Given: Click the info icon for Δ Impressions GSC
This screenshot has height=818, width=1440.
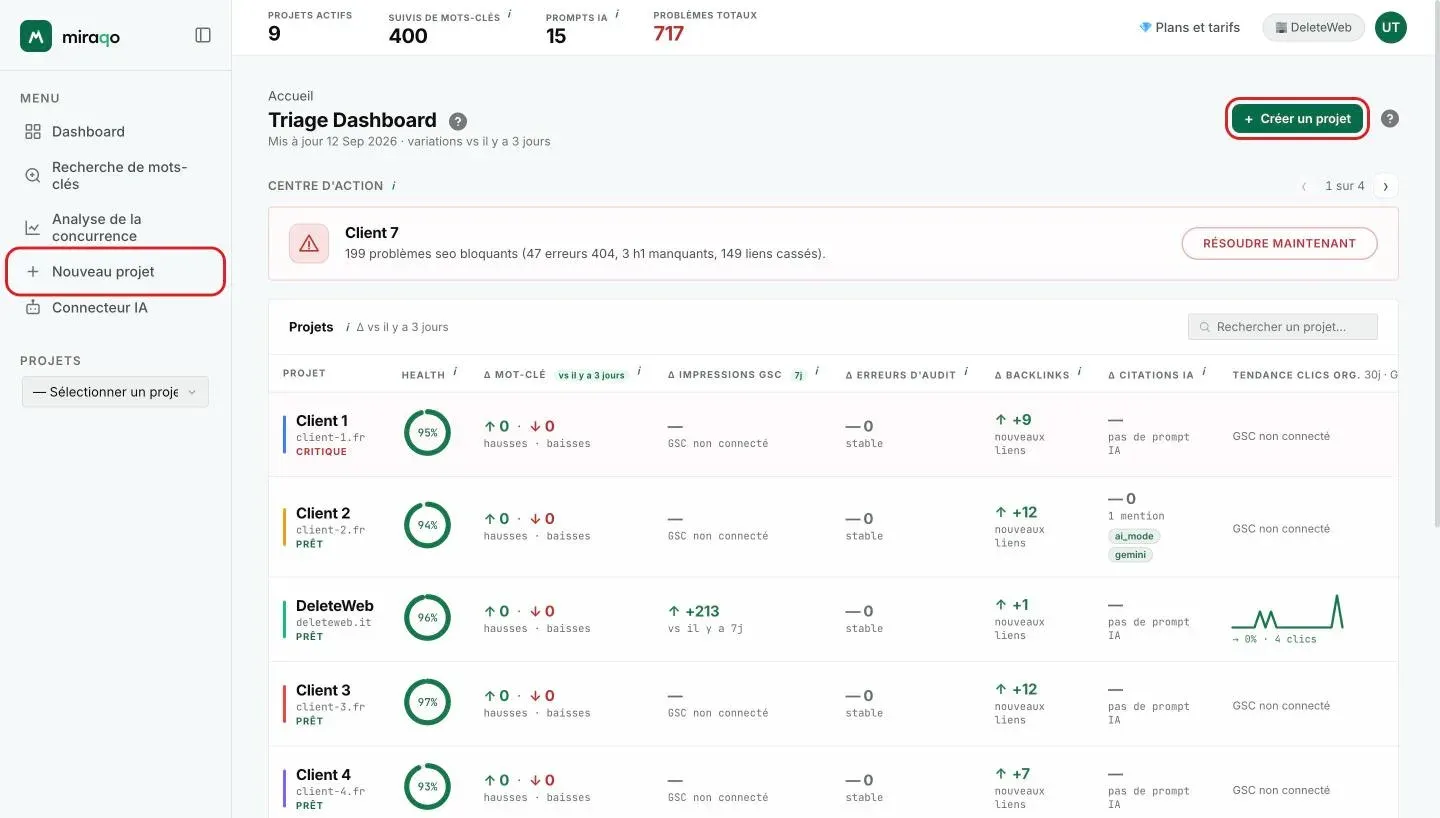Looking at the screenshot, I should coord(817,371).
